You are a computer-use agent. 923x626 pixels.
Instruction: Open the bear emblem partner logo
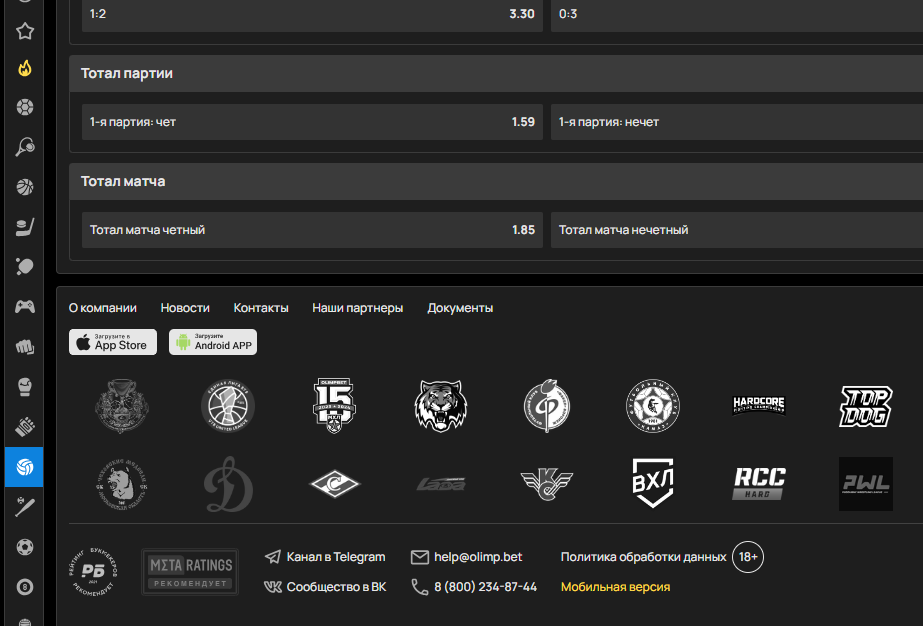click(x=122, y=484)
